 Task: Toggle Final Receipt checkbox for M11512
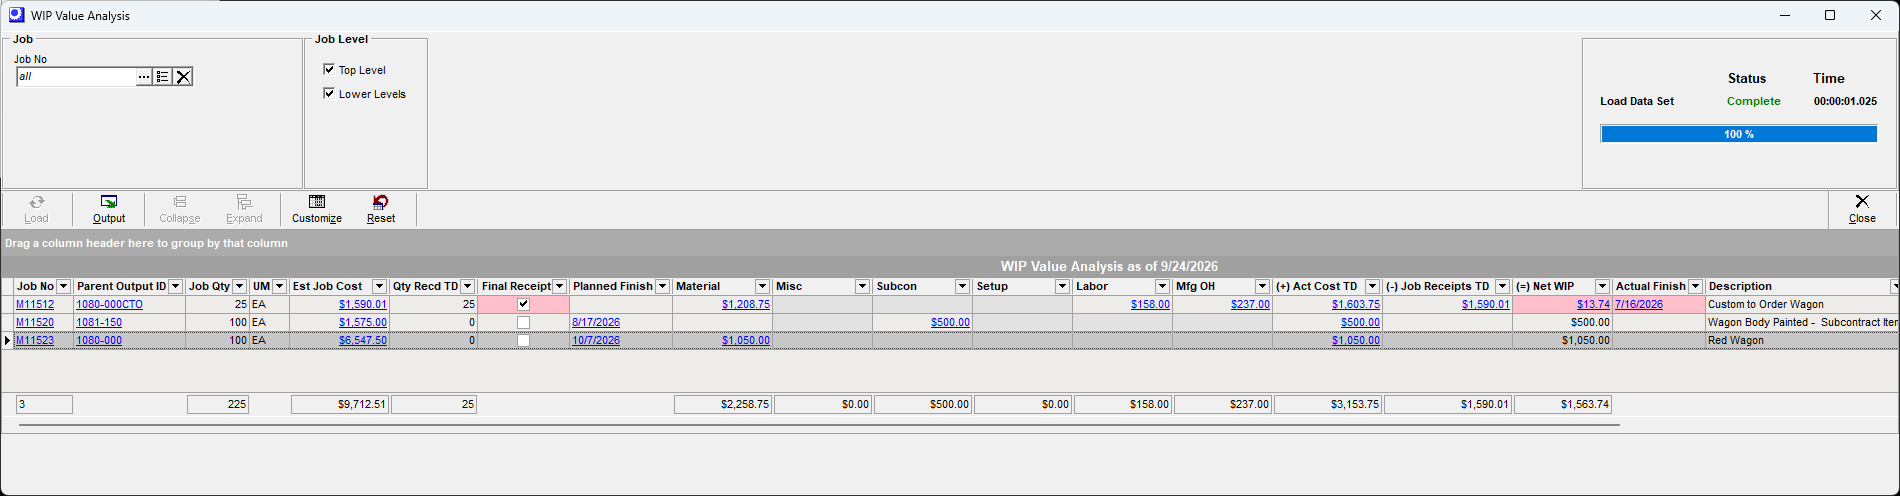coord(523,305)
